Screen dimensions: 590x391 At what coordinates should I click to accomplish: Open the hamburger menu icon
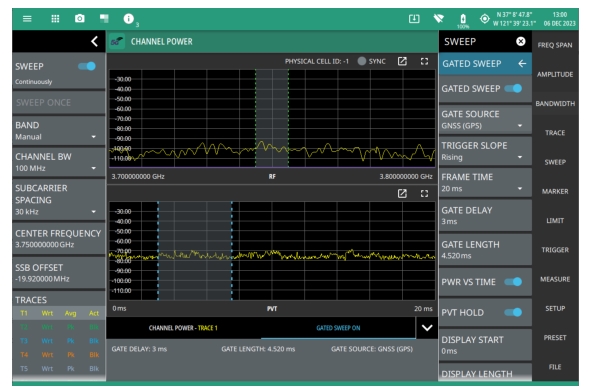tap(27, 18)
